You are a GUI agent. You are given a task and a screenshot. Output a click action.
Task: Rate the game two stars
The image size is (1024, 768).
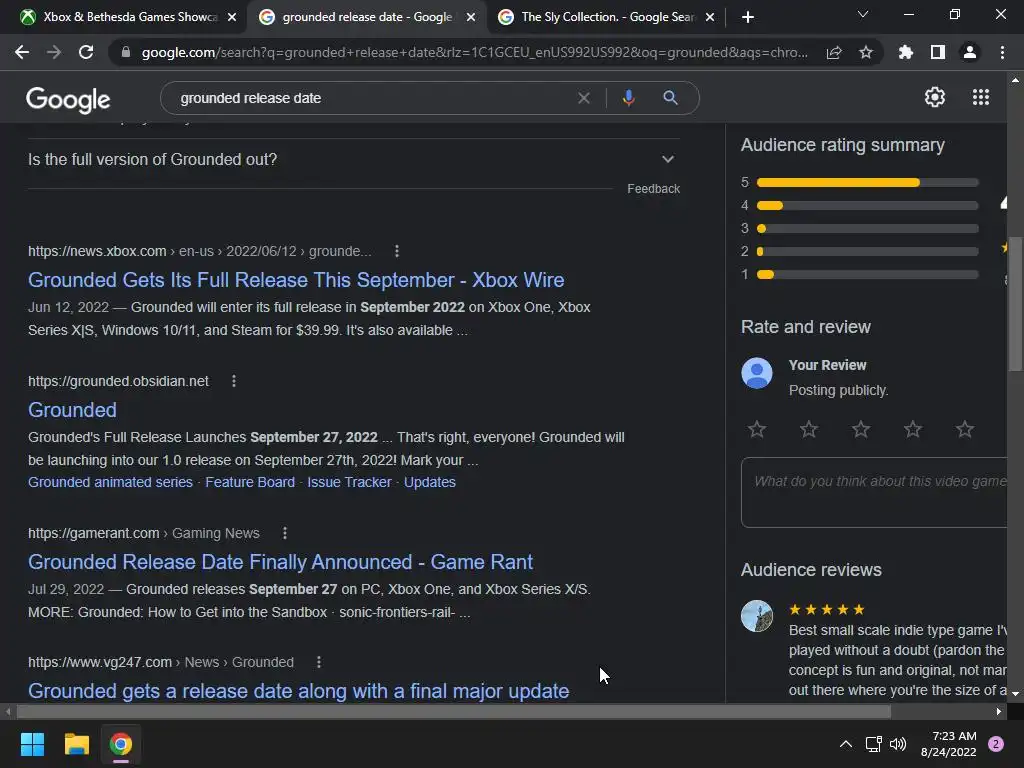809,429
